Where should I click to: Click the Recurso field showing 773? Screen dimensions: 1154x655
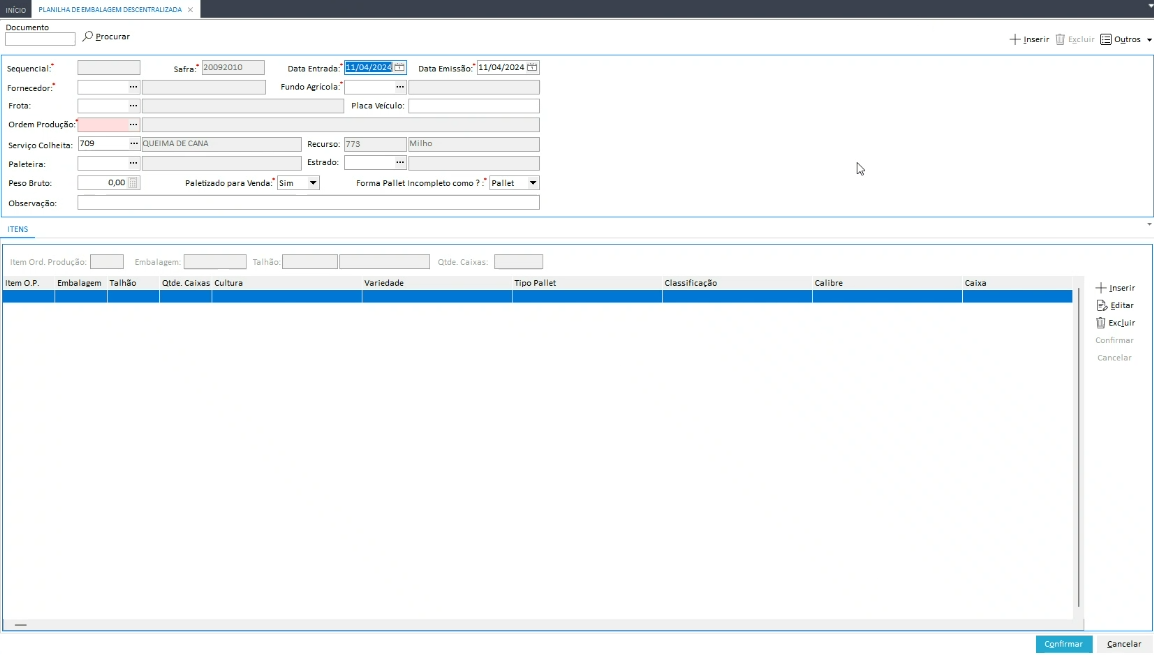coord(375,144)
